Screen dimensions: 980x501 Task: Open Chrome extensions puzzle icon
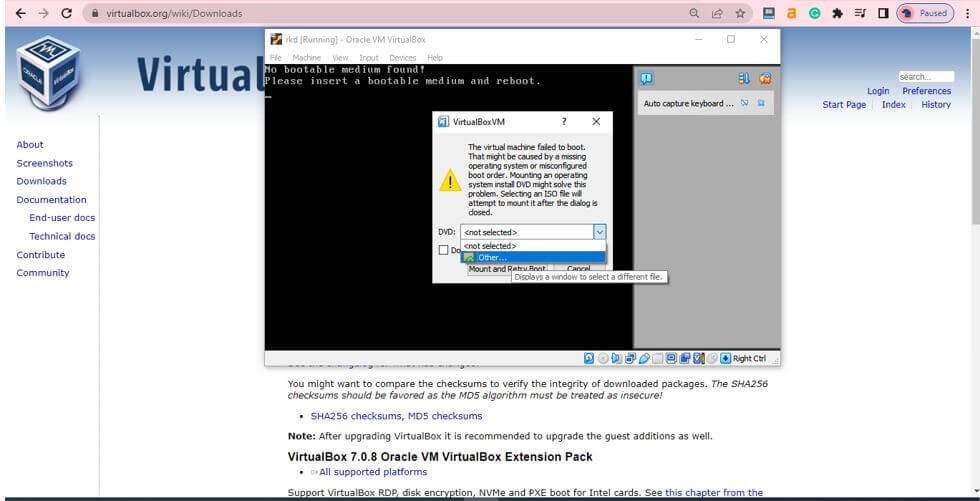(838, 13)
